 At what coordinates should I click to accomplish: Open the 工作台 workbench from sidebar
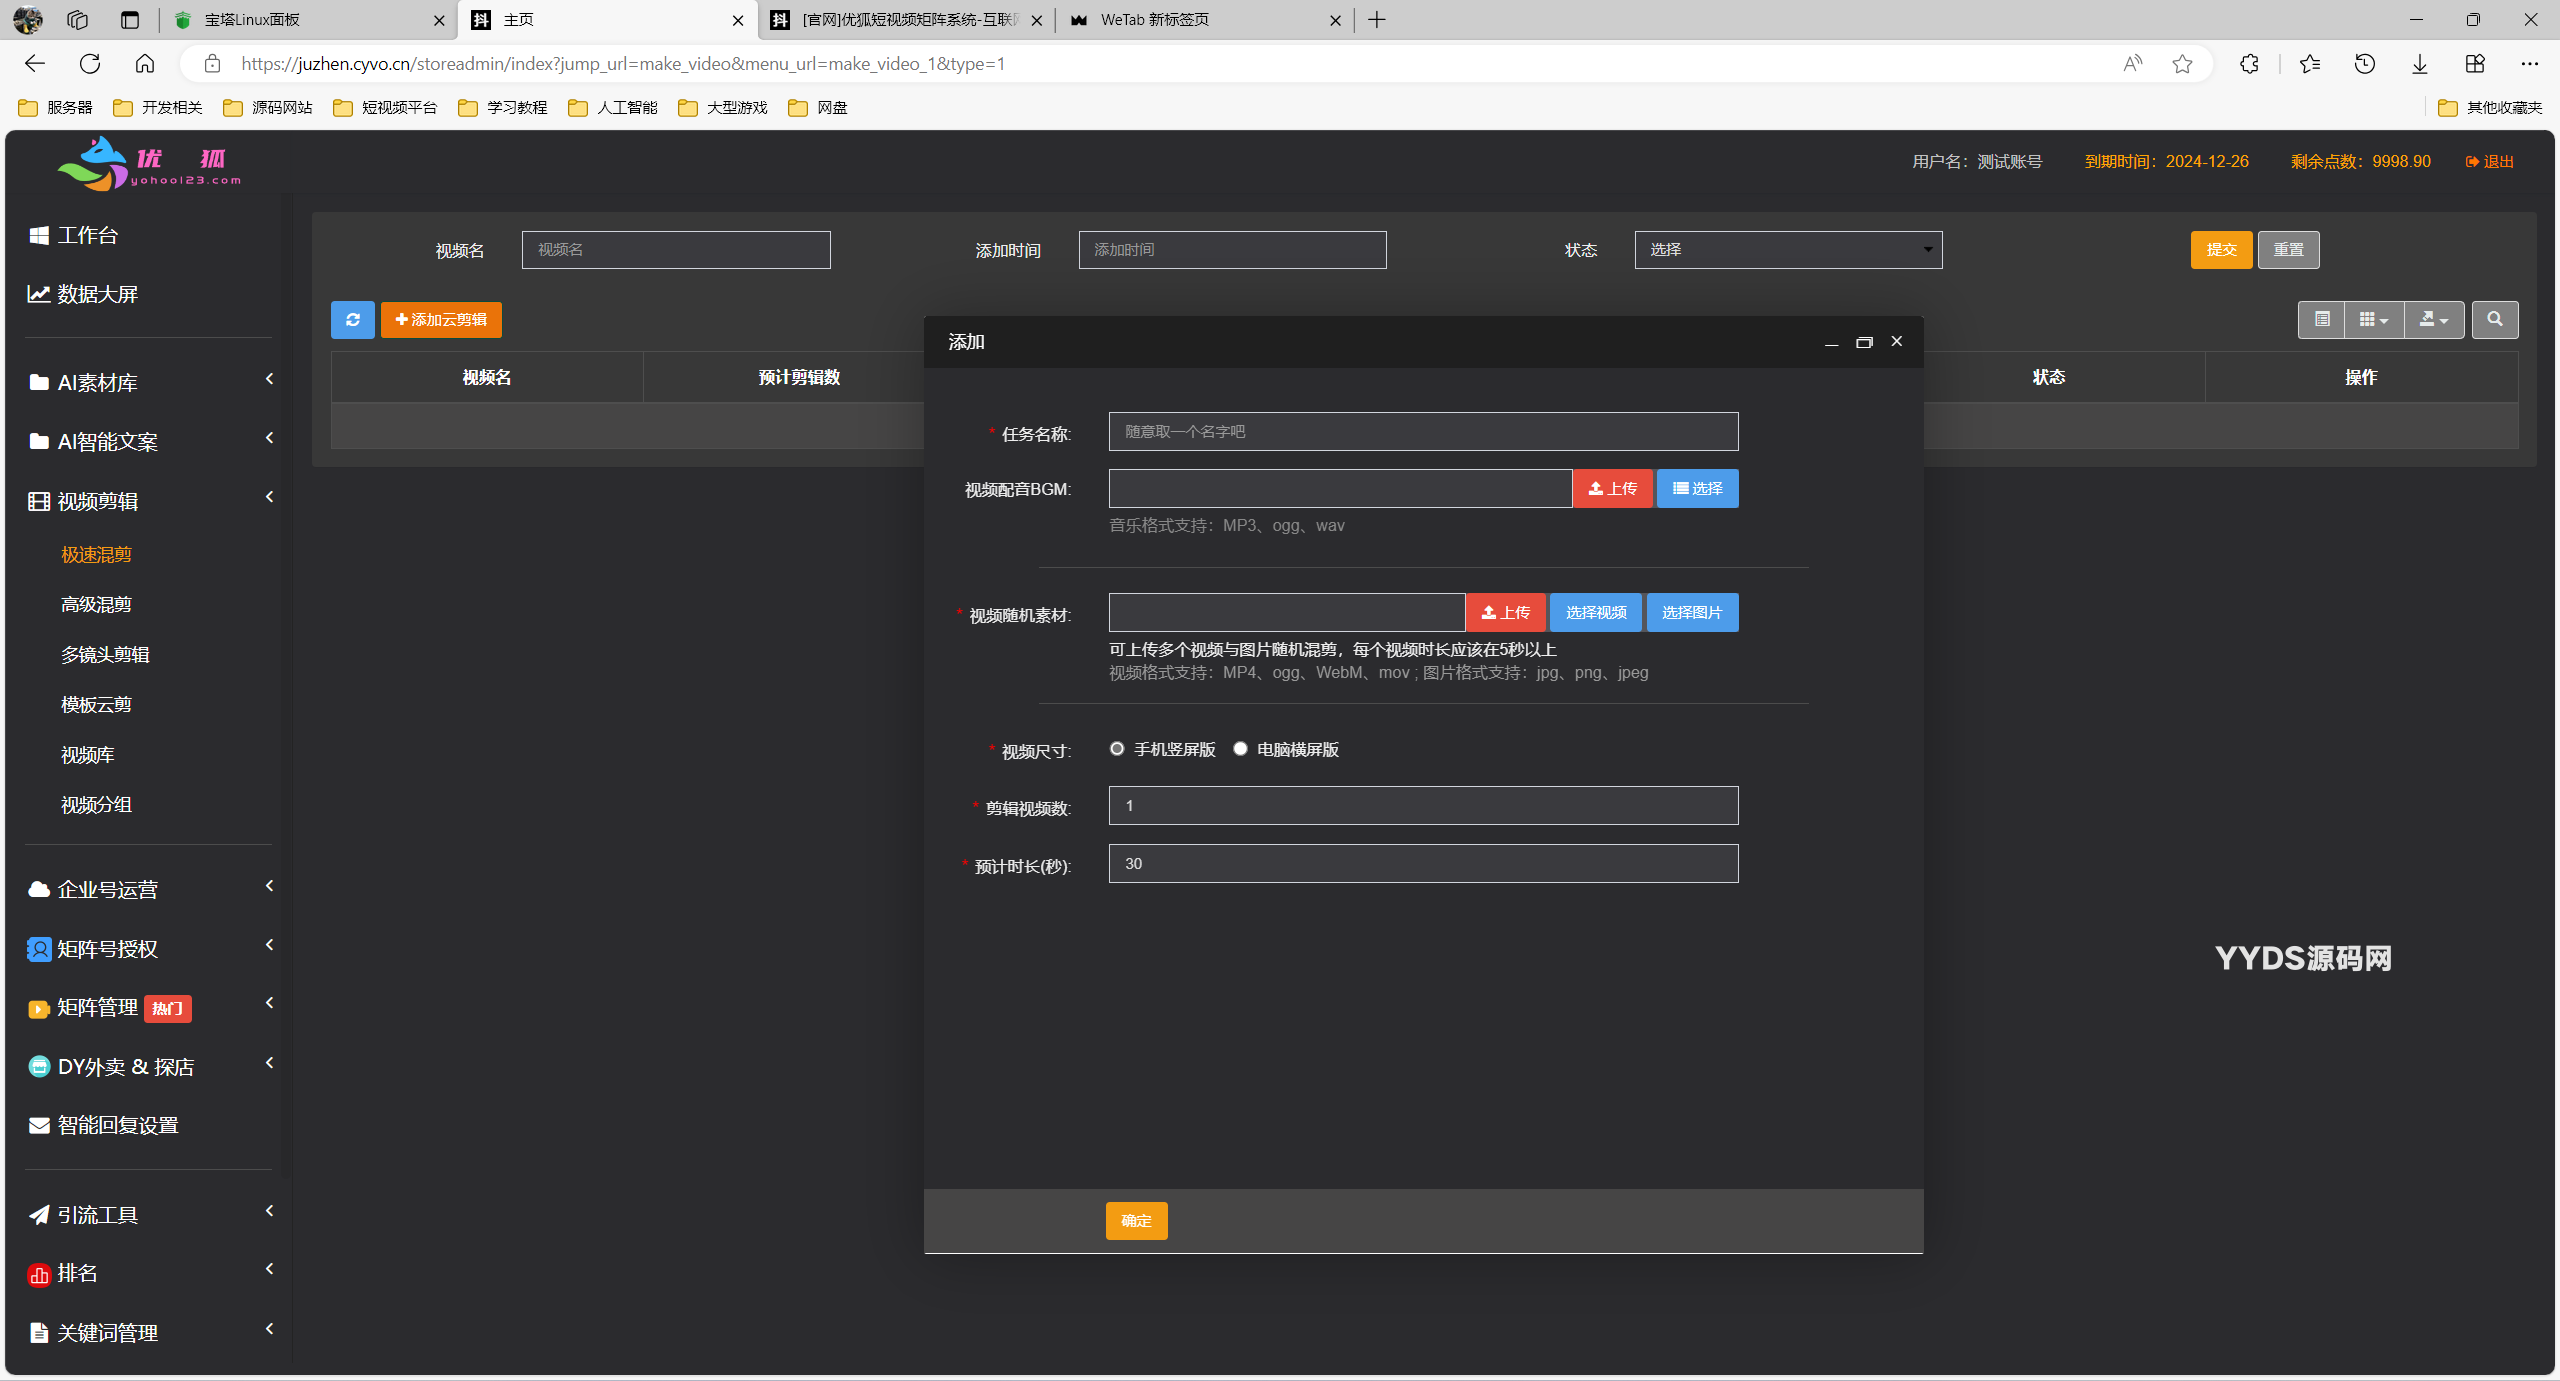click(x=87, y=235)
